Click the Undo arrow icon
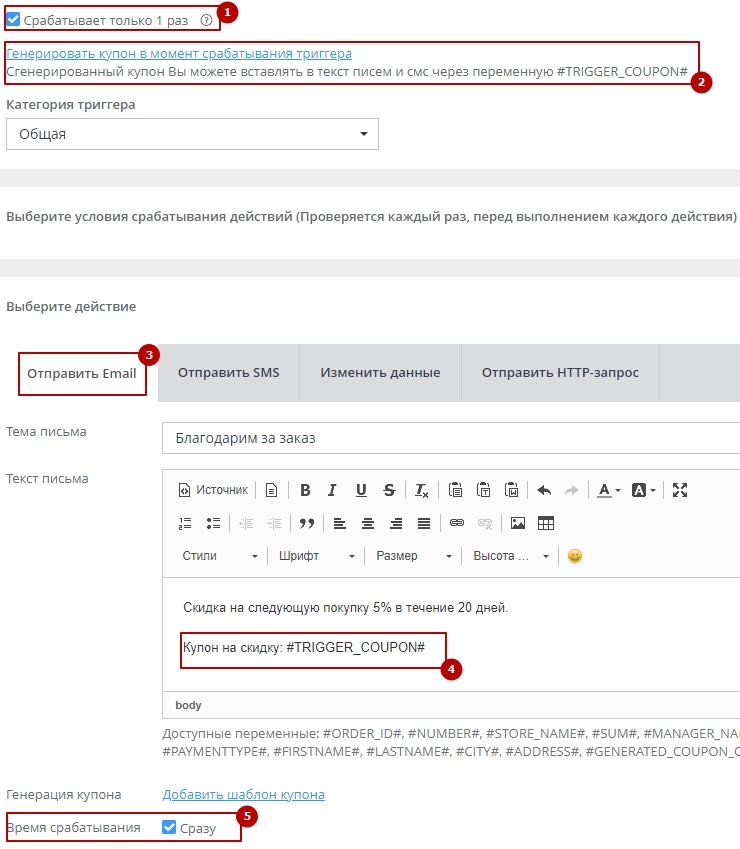Viewport: 740px width, 849px height. (x=544, y=490)
